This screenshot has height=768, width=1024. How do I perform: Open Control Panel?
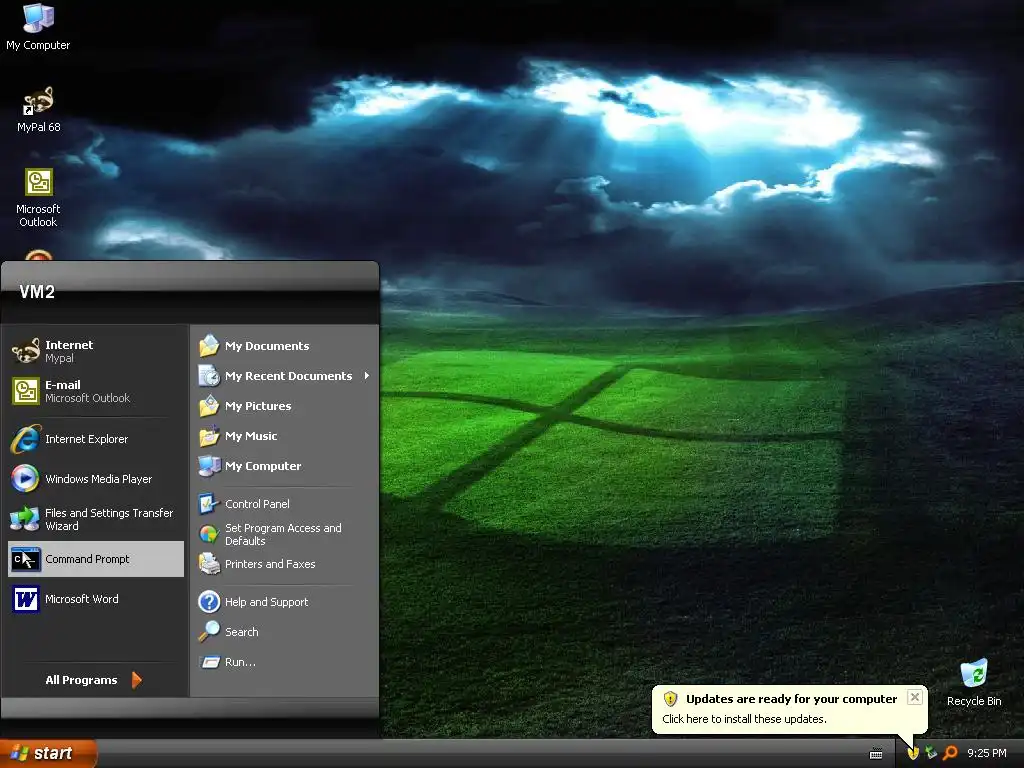tap(285, 504)
